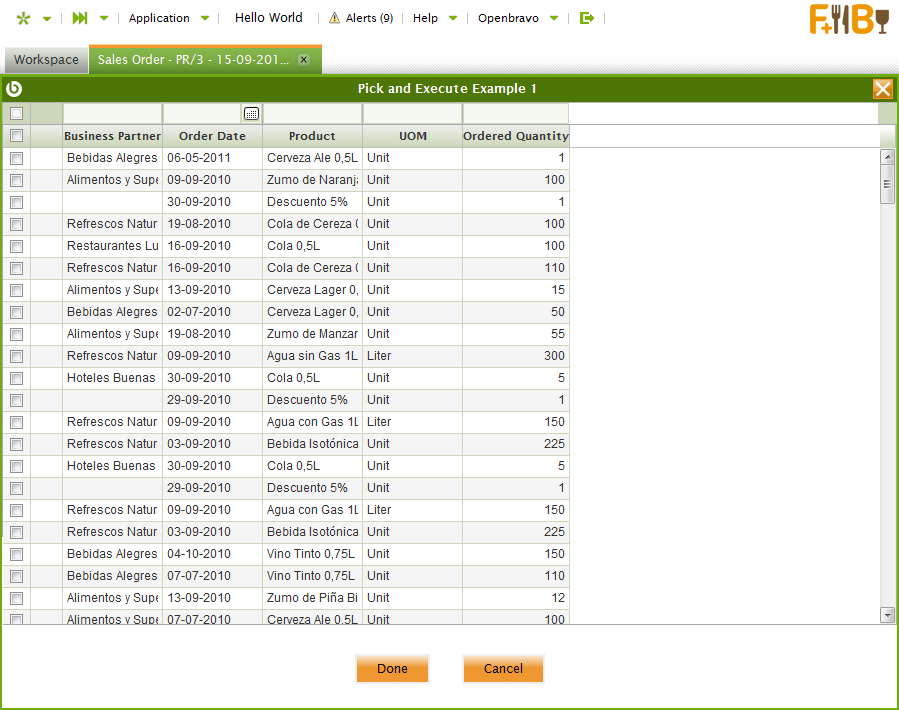Switch to the Sales Order PR/3 tab
899x710 pixels.
point(205,60)
